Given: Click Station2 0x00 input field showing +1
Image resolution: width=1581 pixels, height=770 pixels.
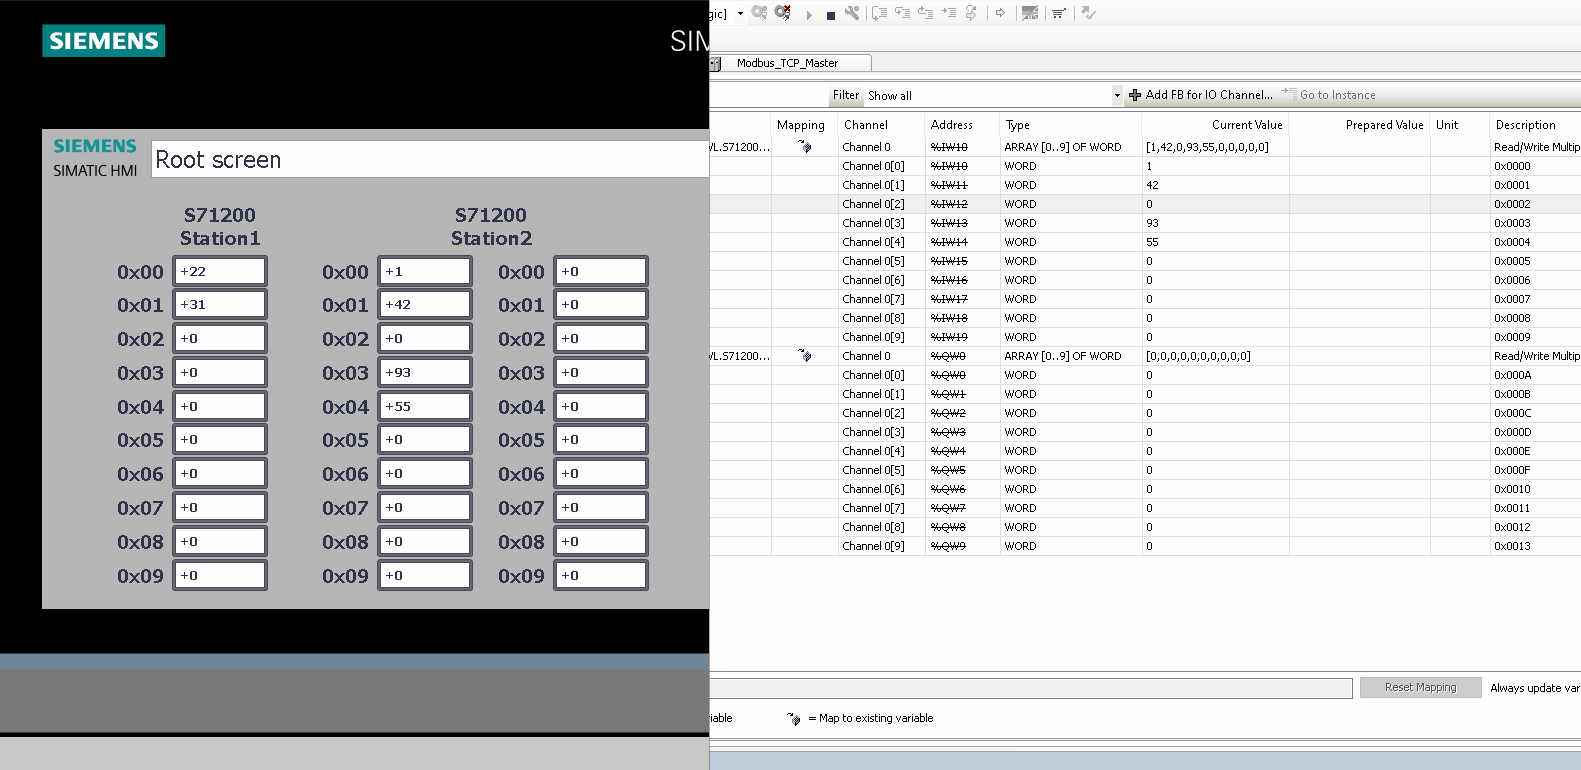Looking at the screenshot, I should point(425,271).
